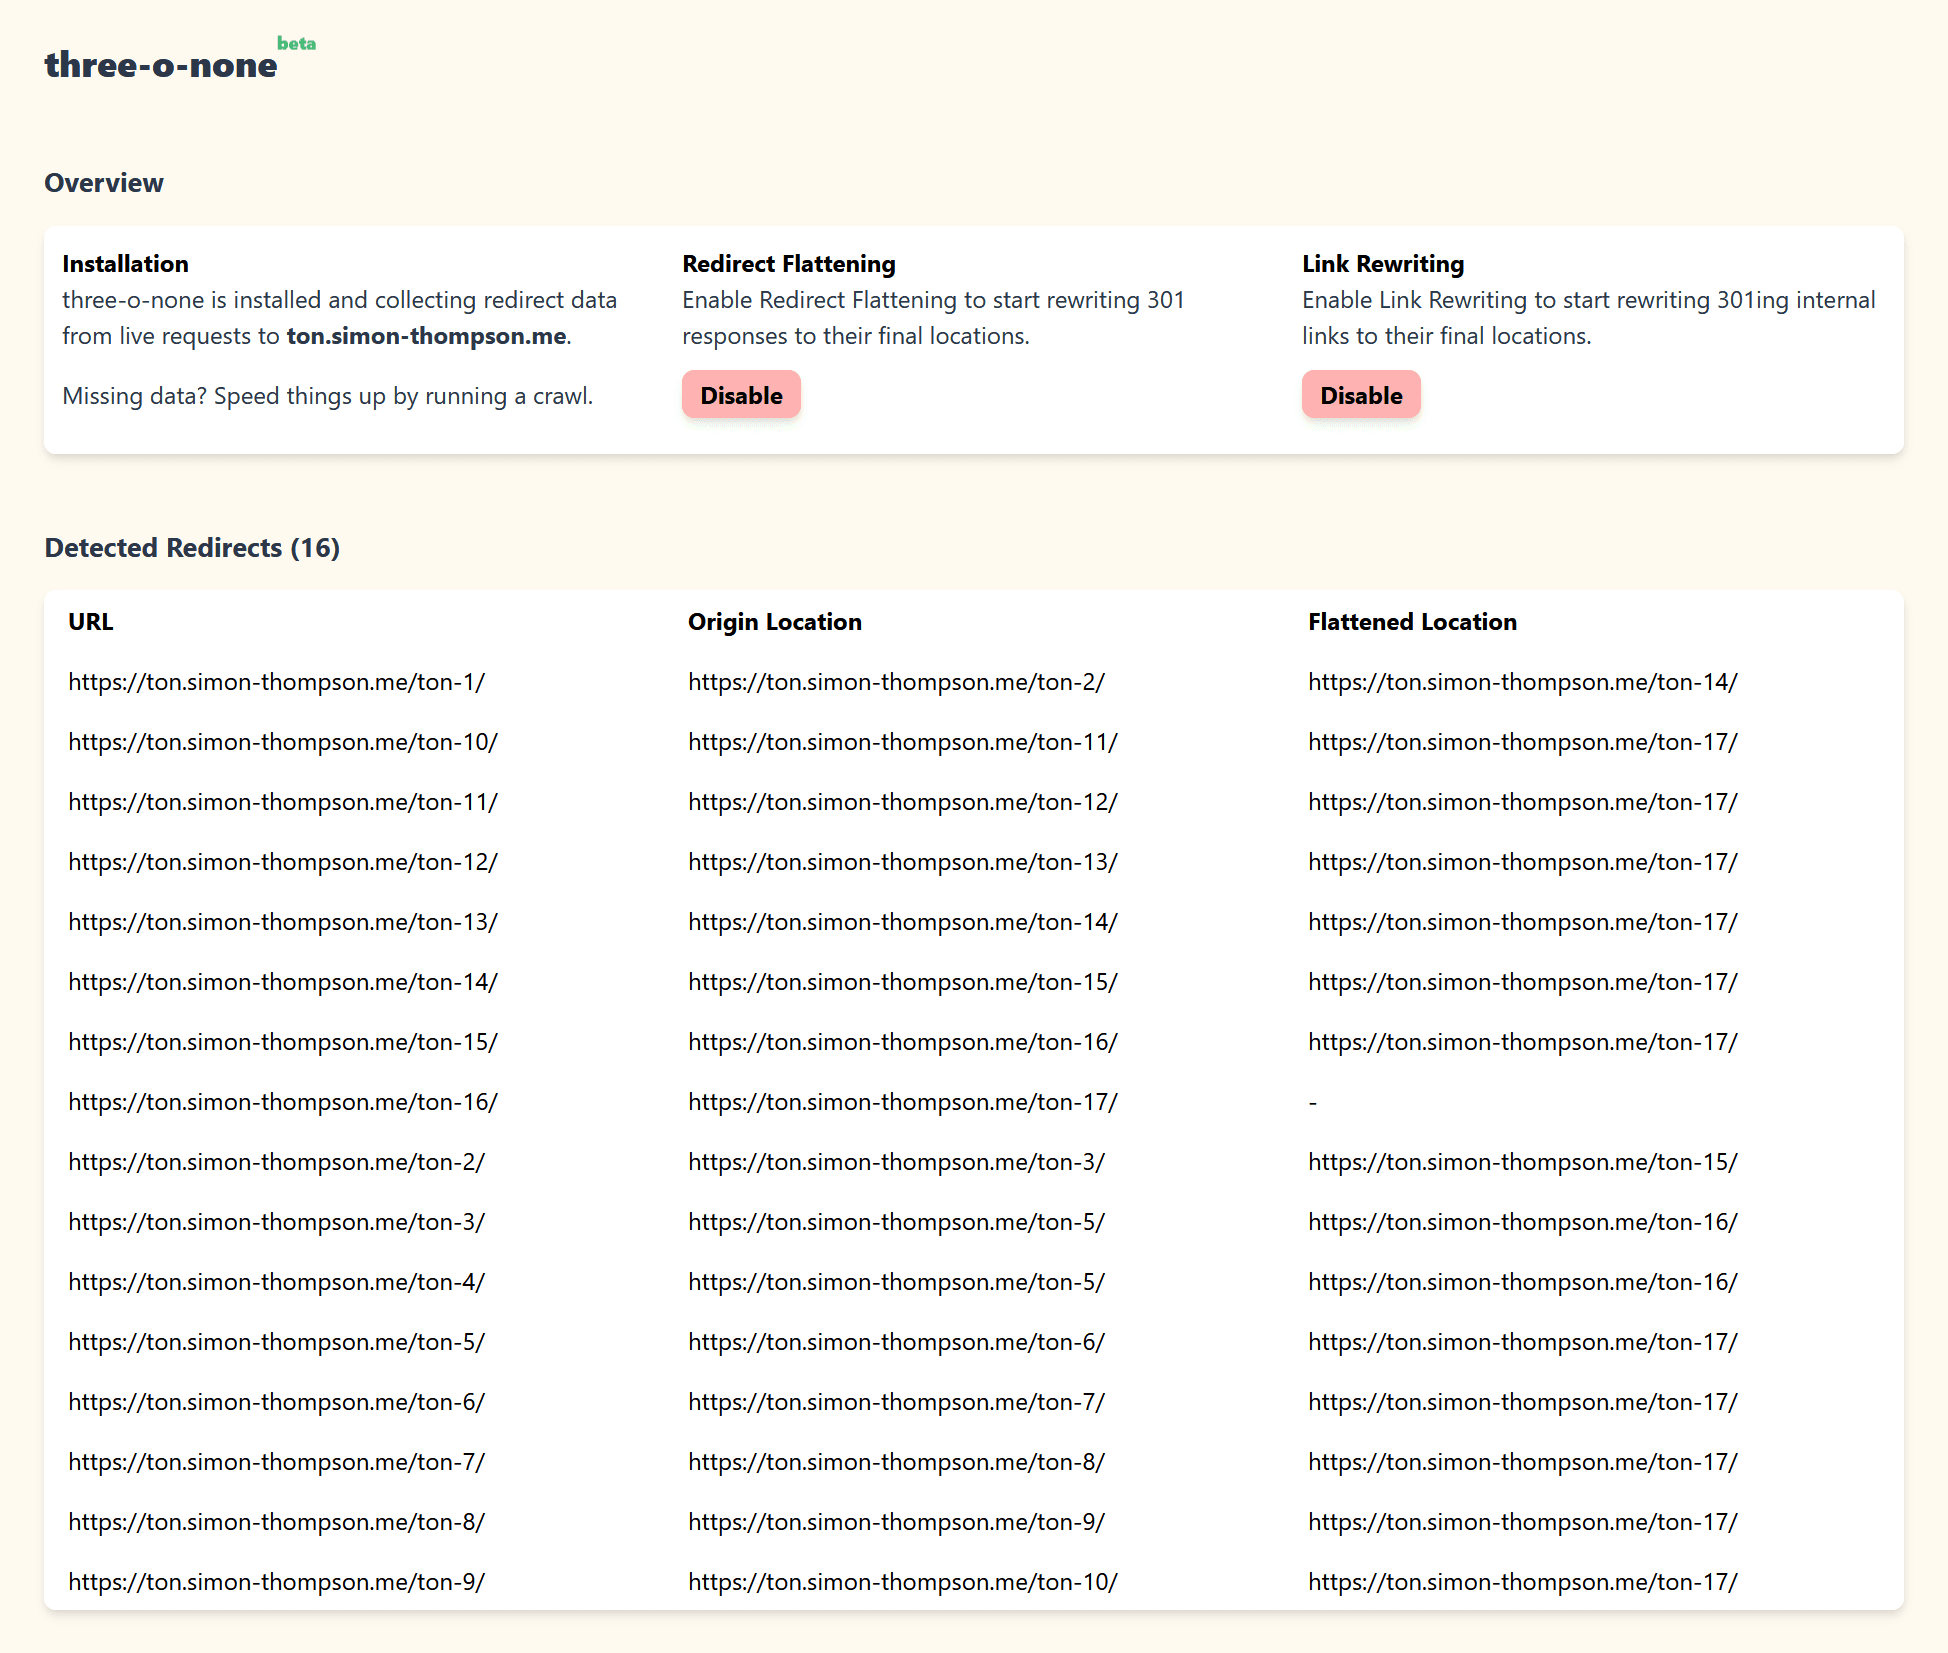Viewport: 1948px width, 1653px height.
Task: Click Flattened Location ton-17/ in the ton-5 row
Action: [1523, 1342]
